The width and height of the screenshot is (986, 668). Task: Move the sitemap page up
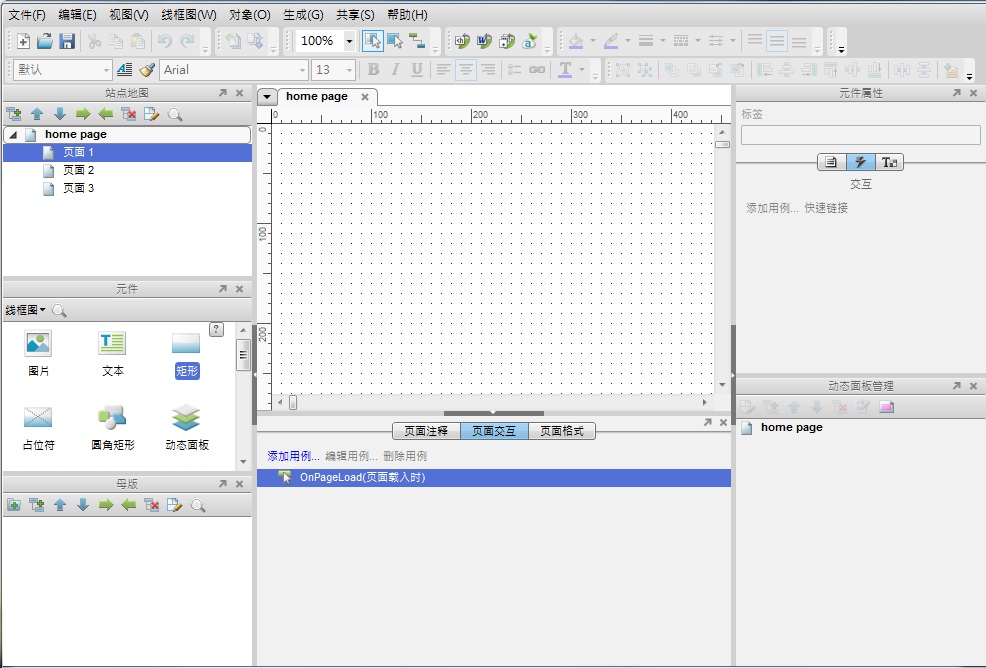point(37,114)
